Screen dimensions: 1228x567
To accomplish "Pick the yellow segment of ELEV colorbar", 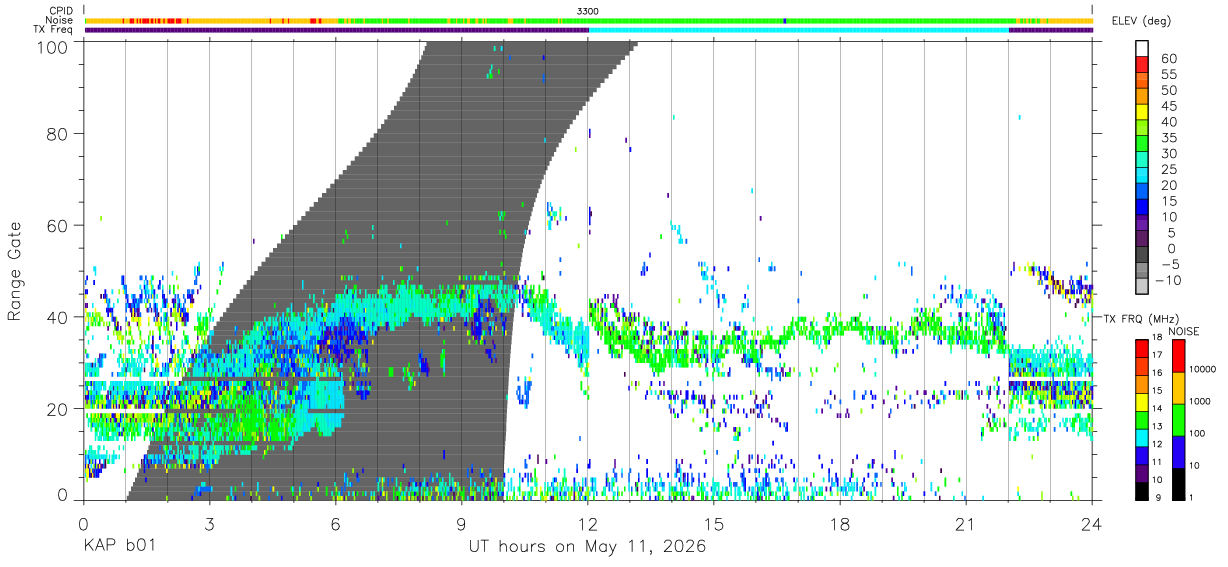I will click(1142, 111).
